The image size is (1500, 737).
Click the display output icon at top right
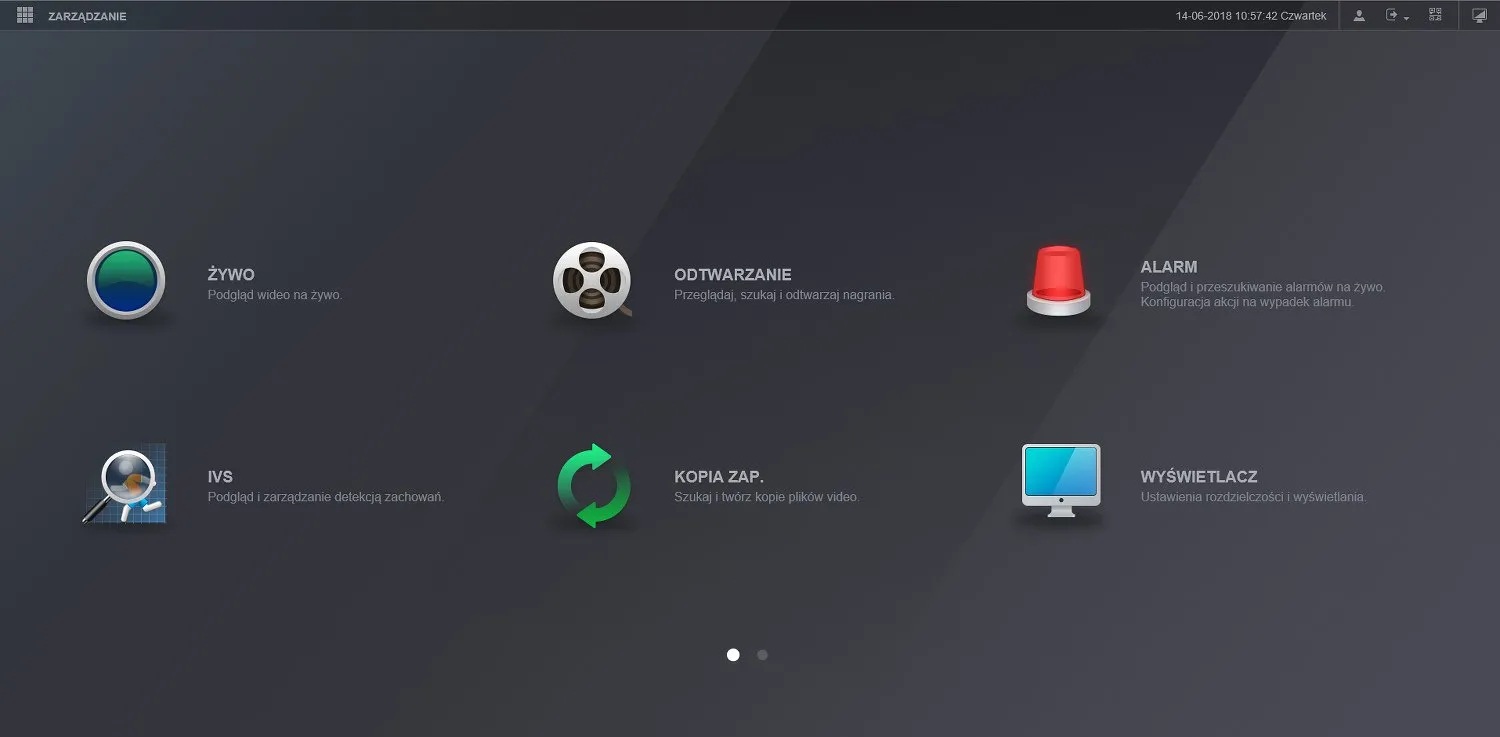point(1479,16)
